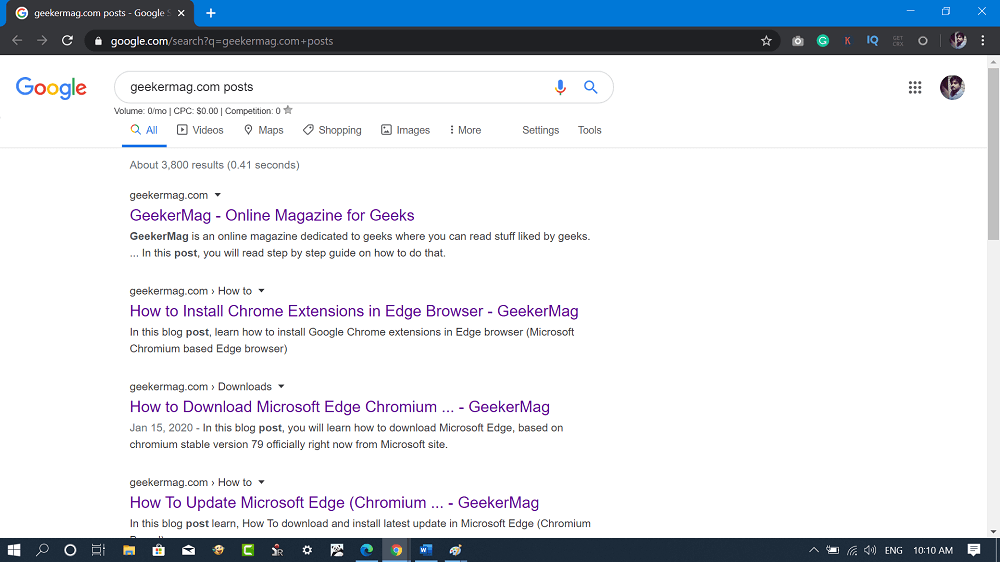Switch ENG input language indicator
The height and width of the screenshot is (562, 1000).
point(893,550)
